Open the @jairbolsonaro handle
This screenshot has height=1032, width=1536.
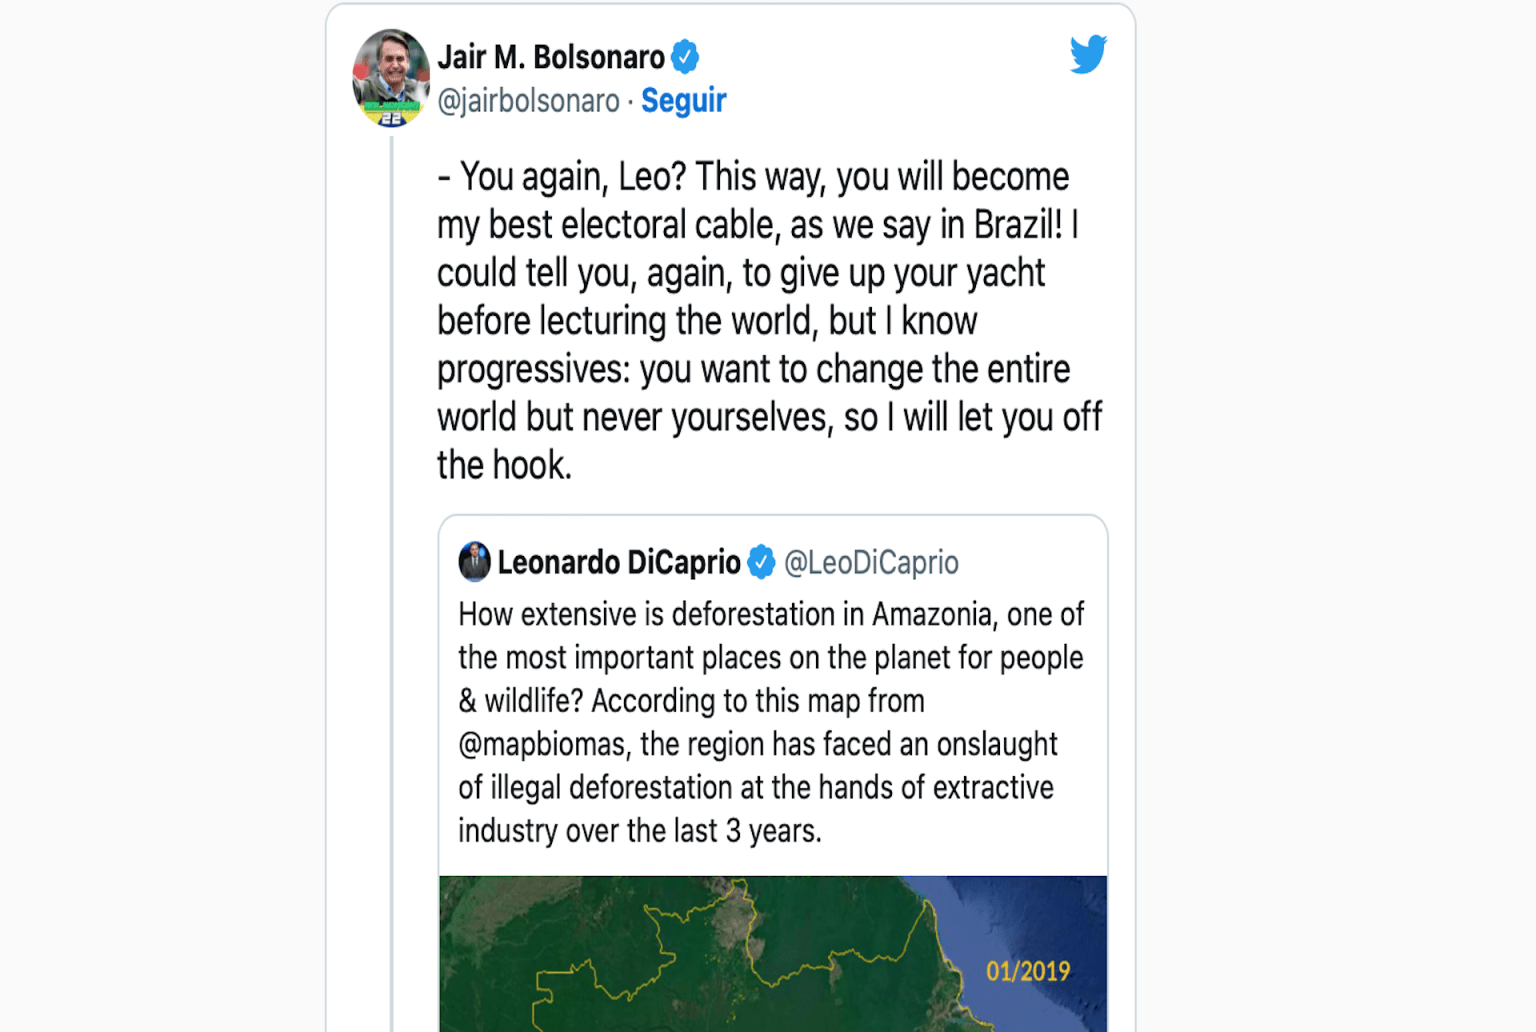pyautogui.click(x=528, y=101)
